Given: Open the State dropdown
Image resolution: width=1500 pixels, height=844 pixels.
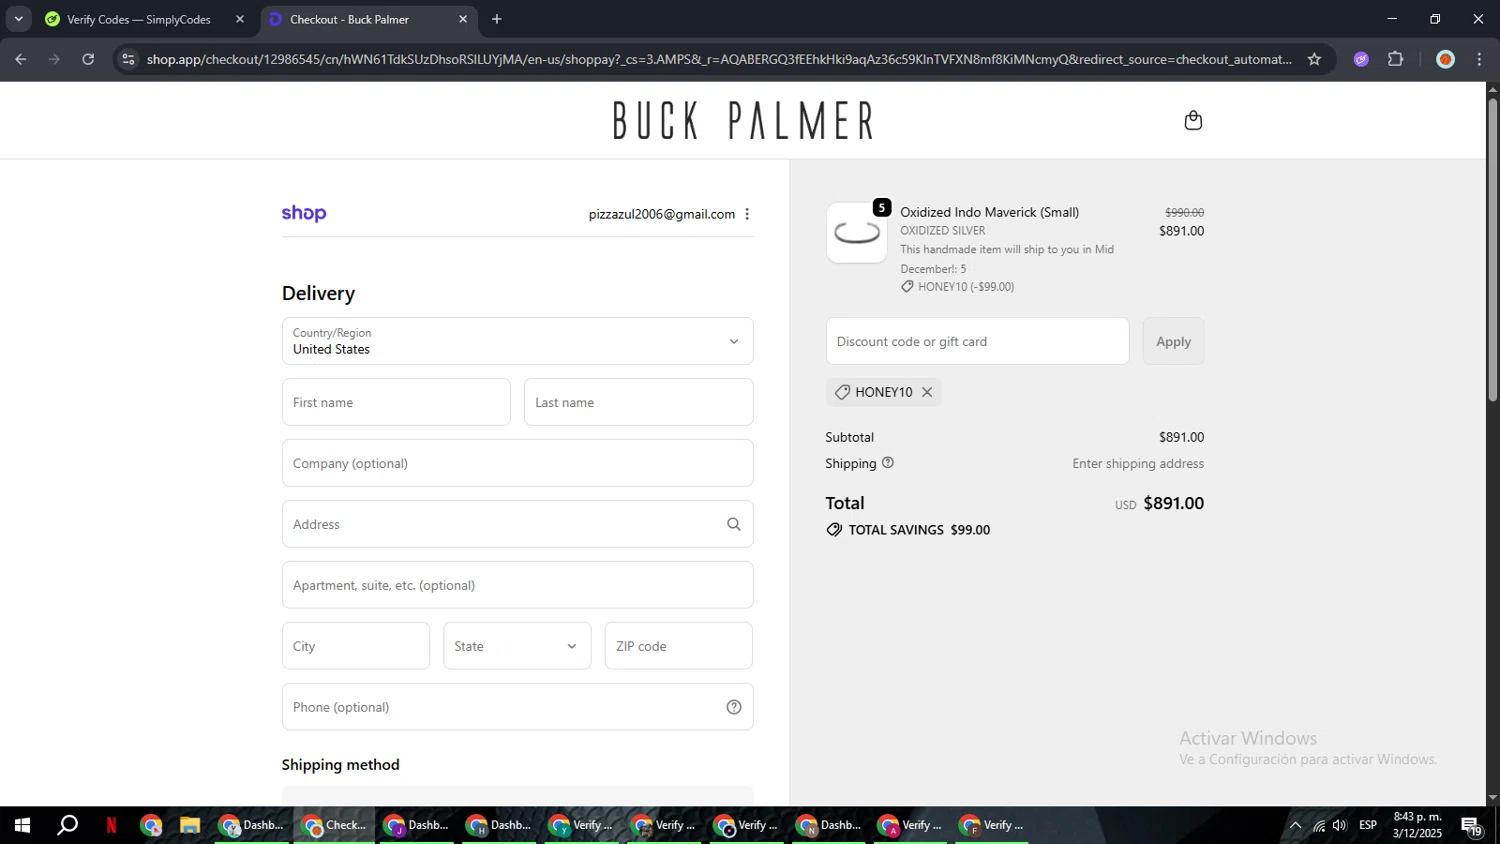Looking at the screenshot, I should [x=517, y=646].
